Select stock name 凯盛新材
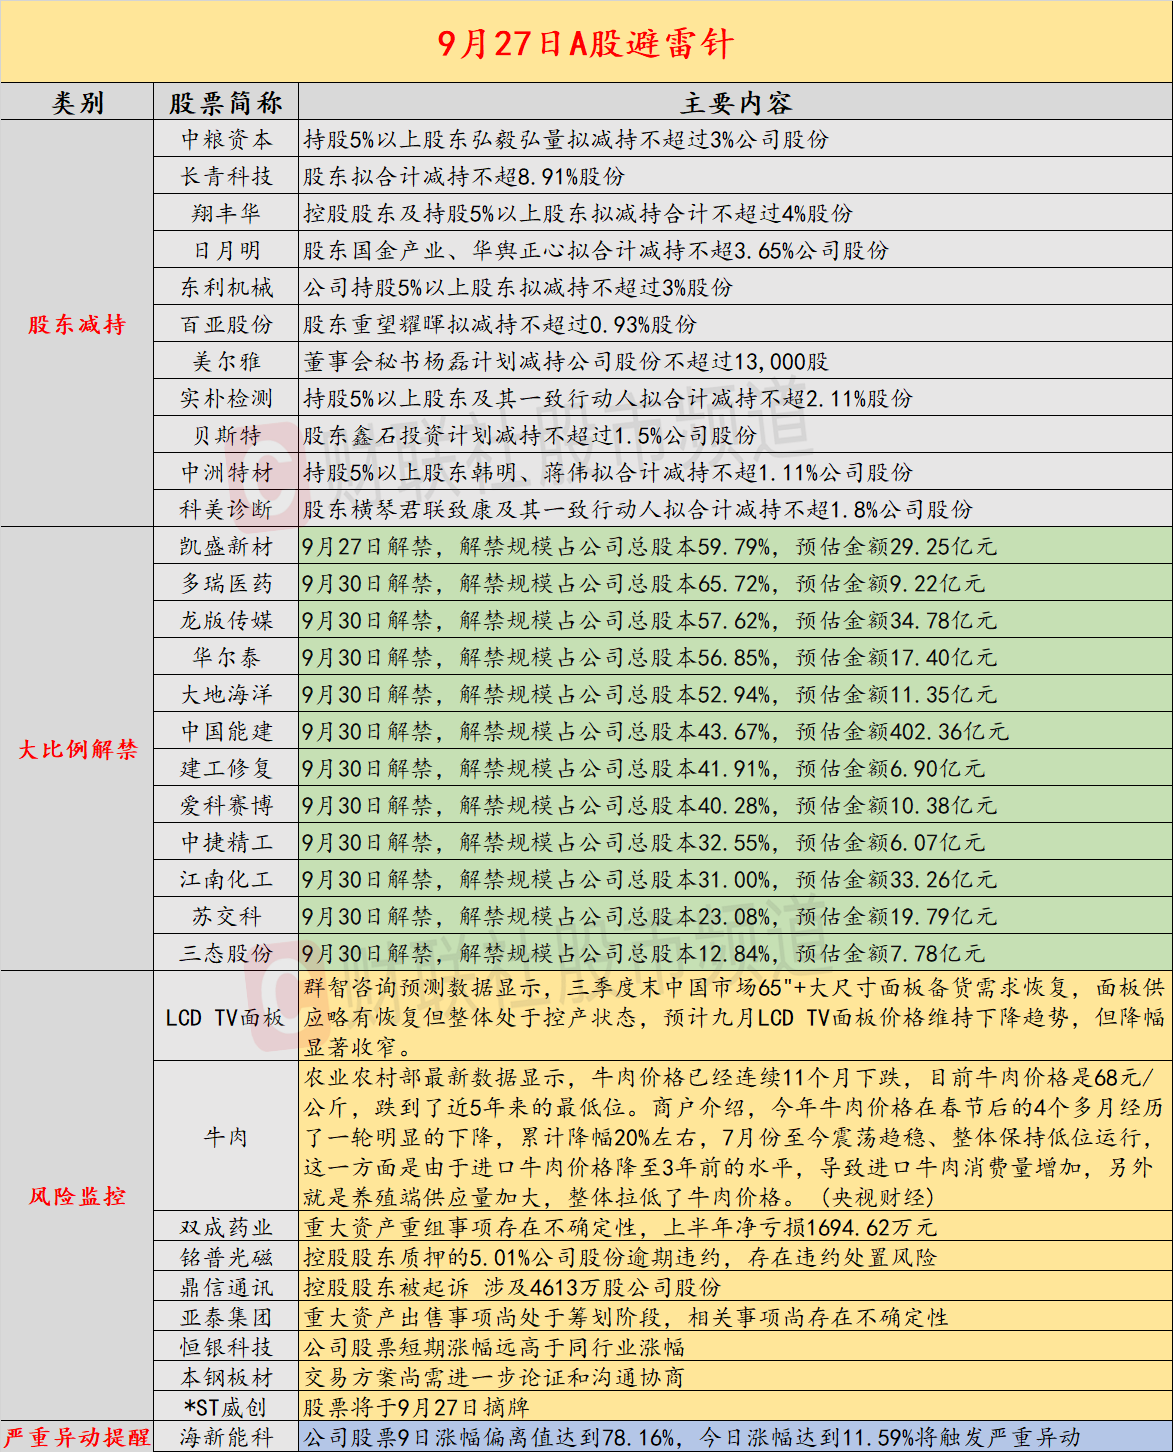1173x1452 pixels. (226, 546)
